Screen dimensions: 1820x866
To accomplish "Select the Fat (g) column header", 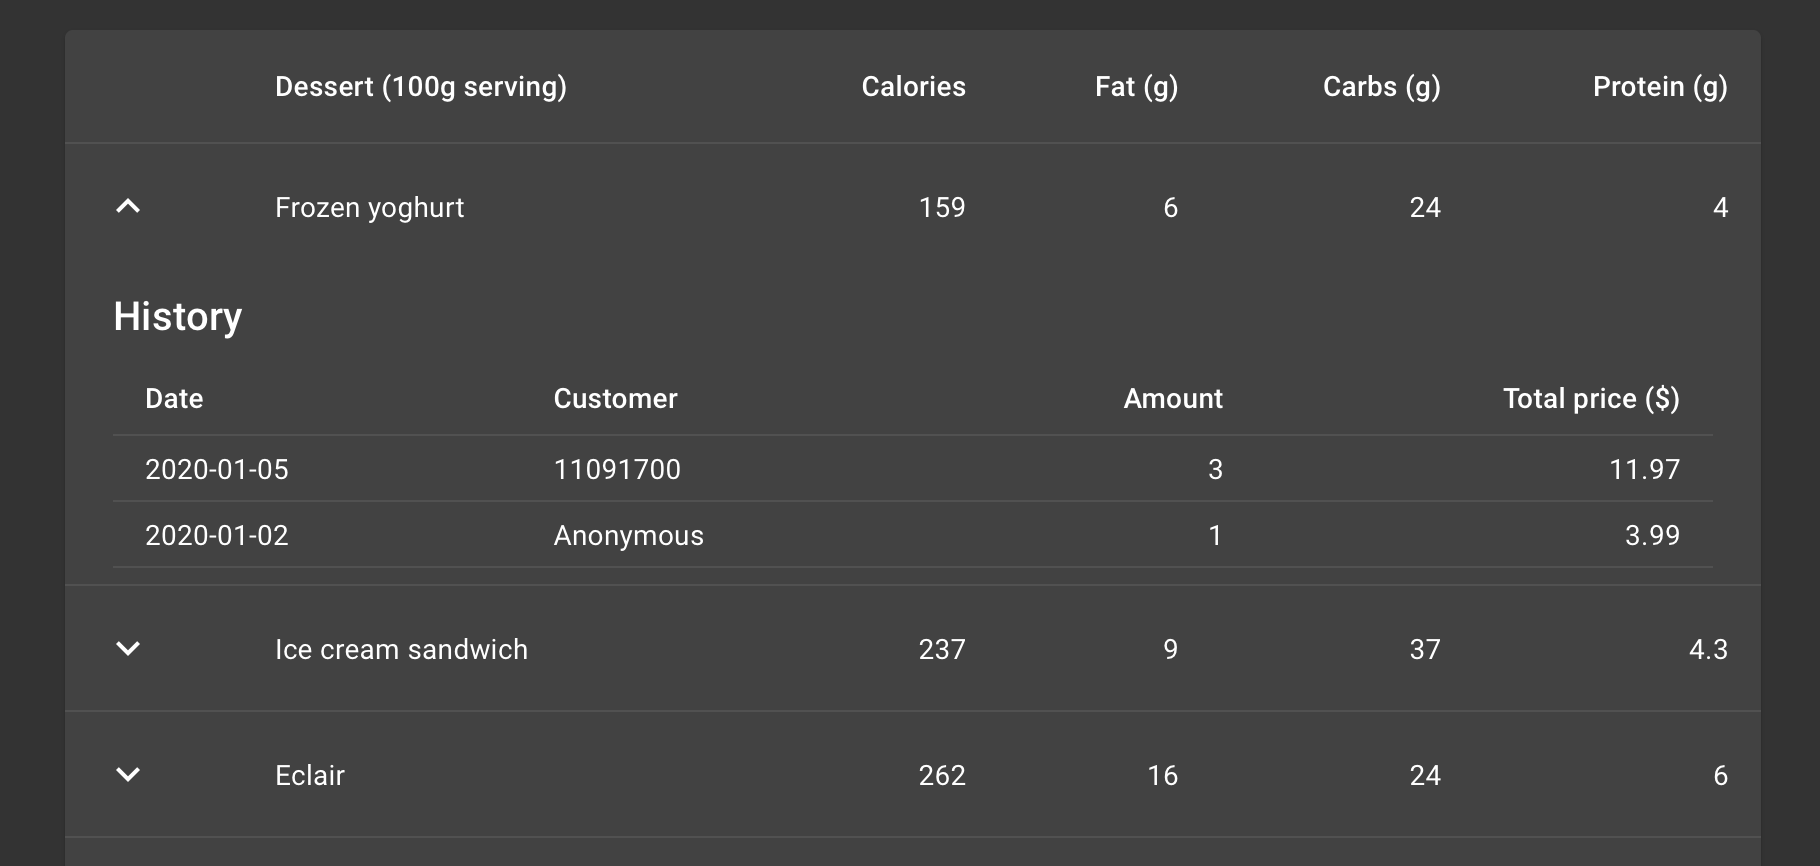I will point(1136,87).
